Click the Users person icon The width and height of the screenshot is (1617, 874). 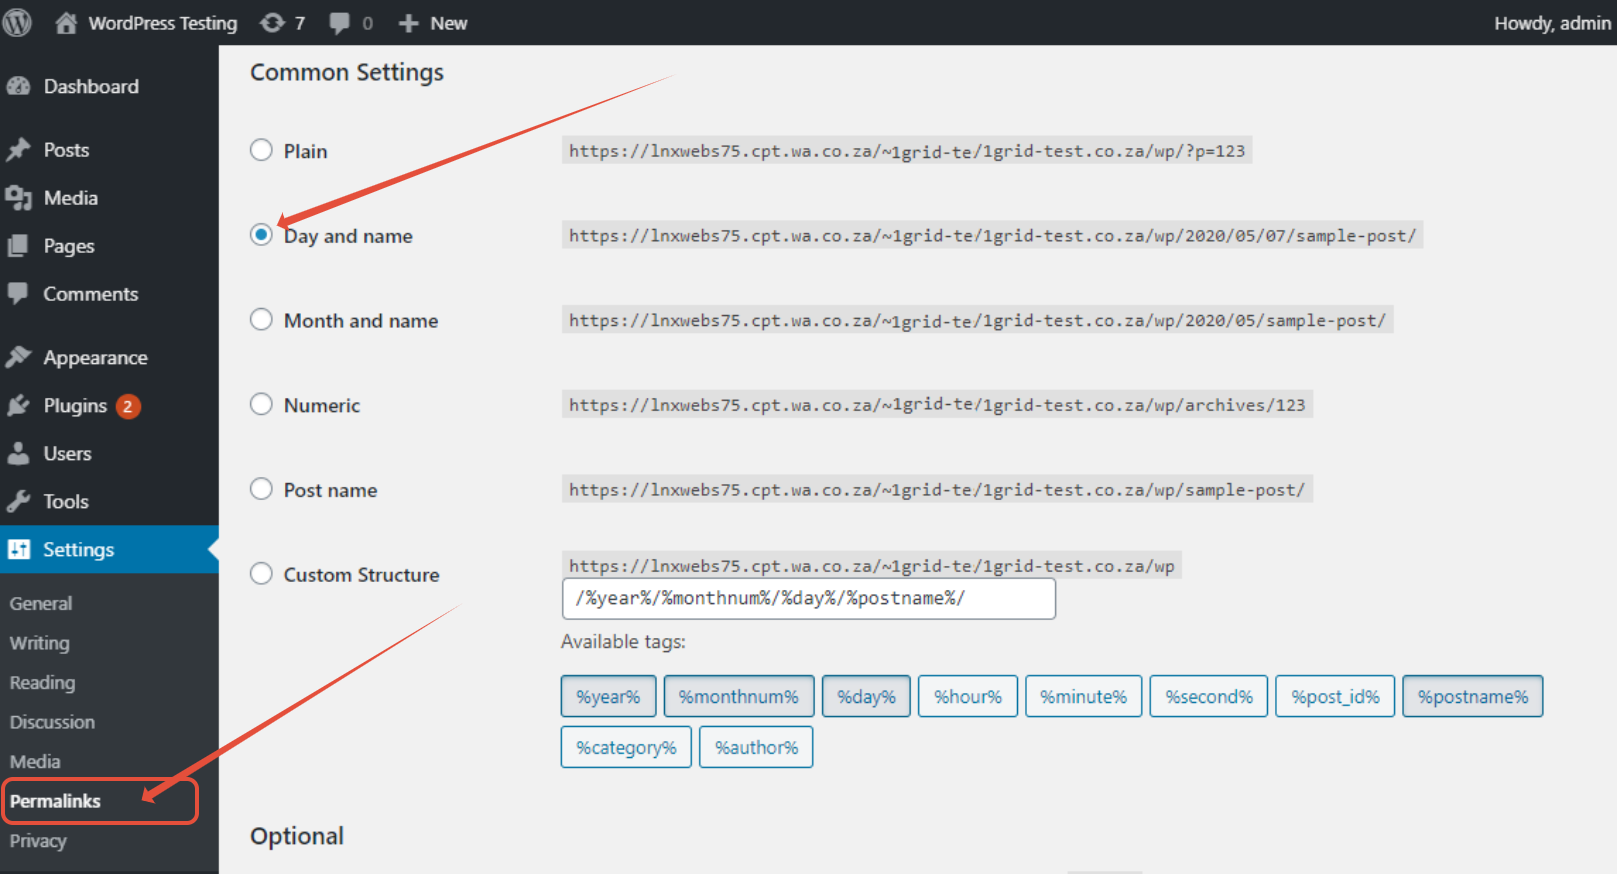click(x=18, y=453)
